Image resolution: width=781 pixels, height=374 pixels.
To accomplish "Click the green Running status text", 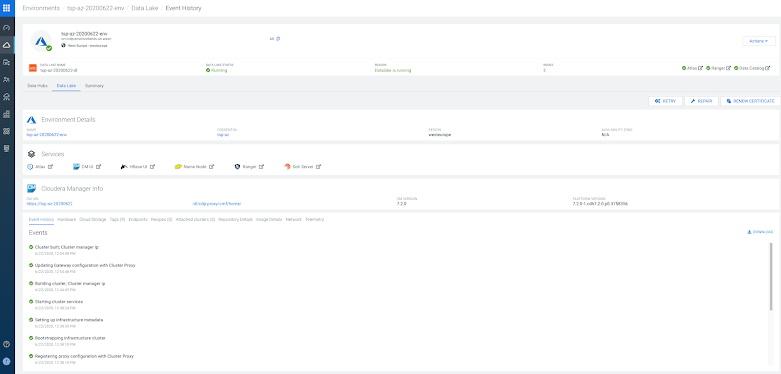I will click(x=219, y=70).
